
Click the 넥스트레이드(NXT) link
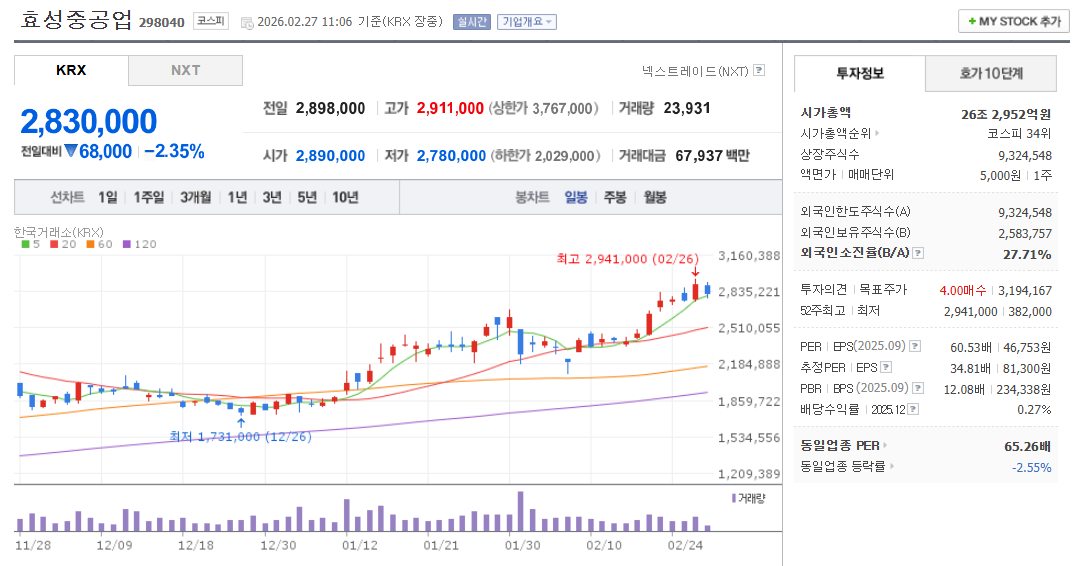[695, 71]
